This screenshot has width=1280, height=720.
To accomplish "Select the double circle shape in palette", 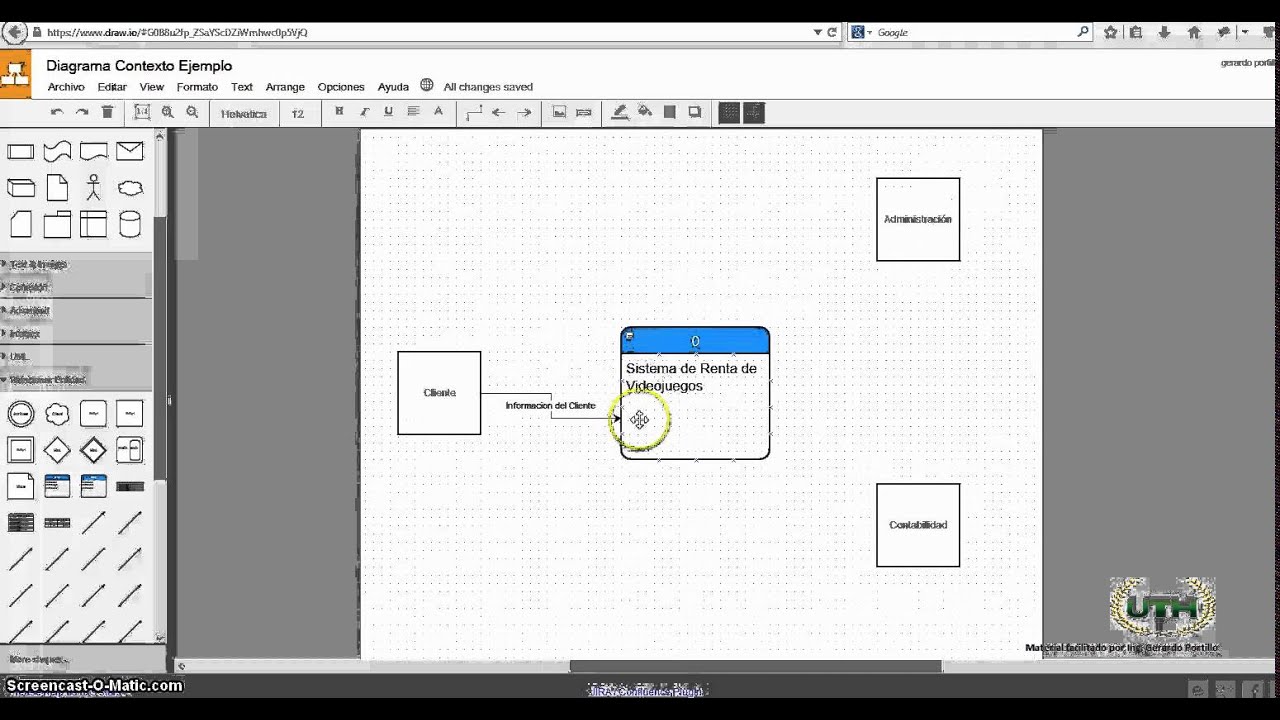I will 21,414.
